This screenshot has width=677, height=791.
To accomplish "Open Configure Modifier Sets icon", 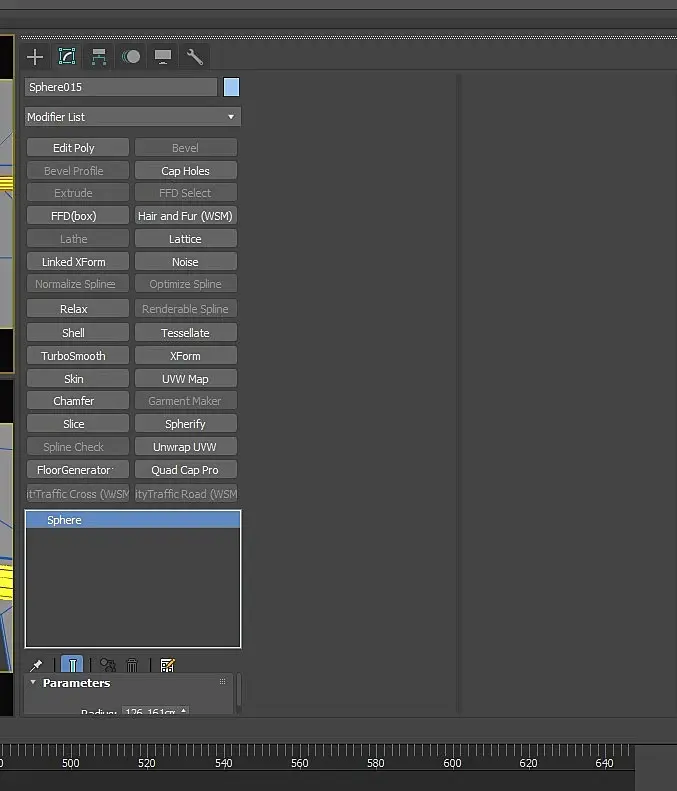I will (x=167, y=665).
